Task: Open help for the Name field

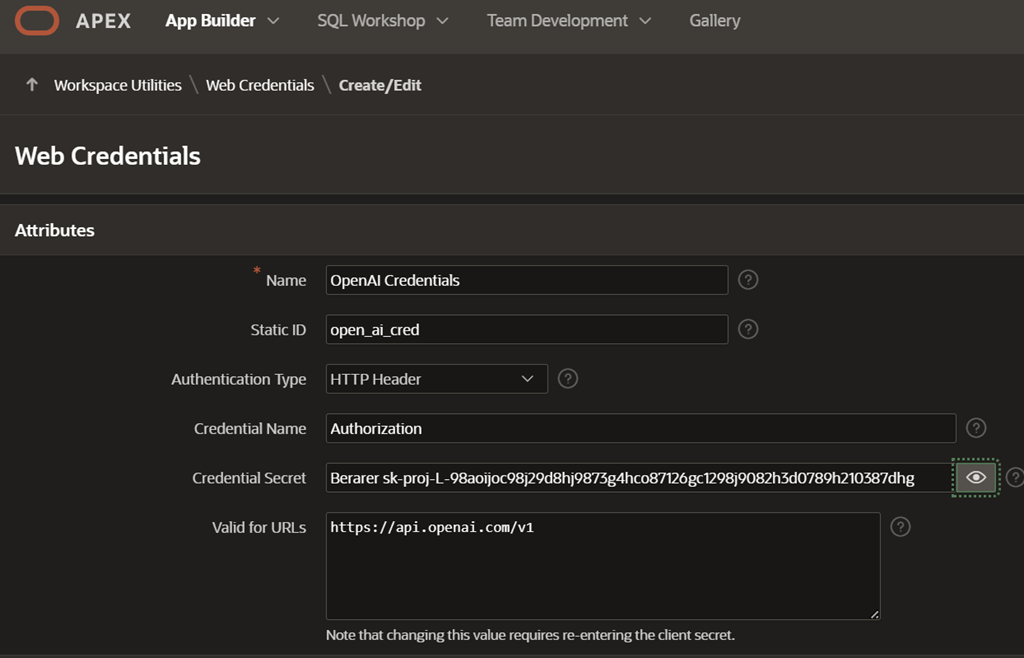Action: point(747,280)
